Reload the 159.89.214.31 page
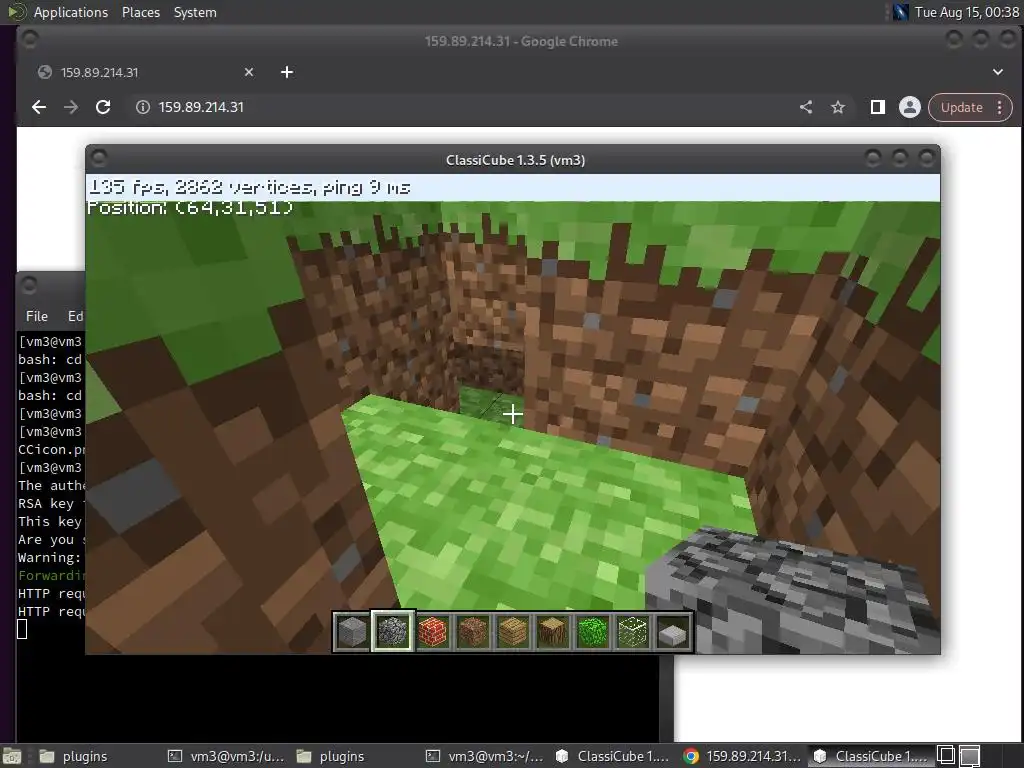Screen dimensions: 1024x768 tap(103, 107)
